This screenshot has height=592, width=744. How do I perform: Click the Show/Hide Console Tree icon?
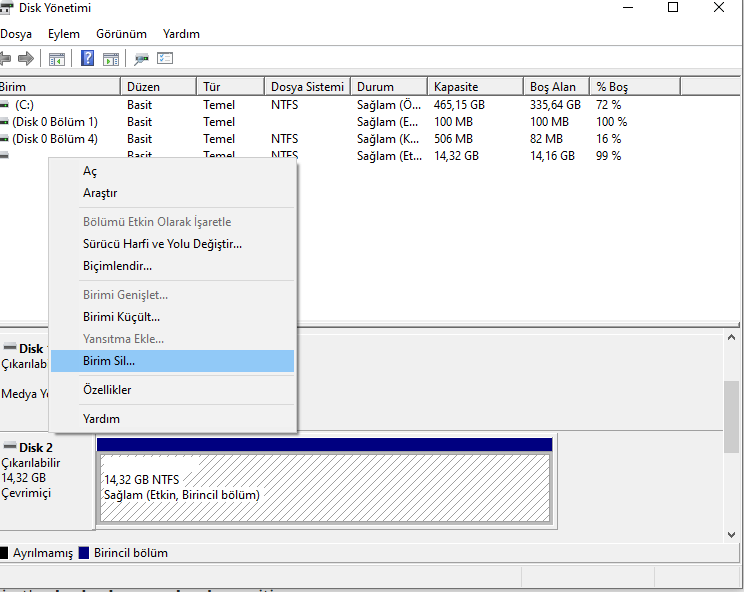coord(57,59)
